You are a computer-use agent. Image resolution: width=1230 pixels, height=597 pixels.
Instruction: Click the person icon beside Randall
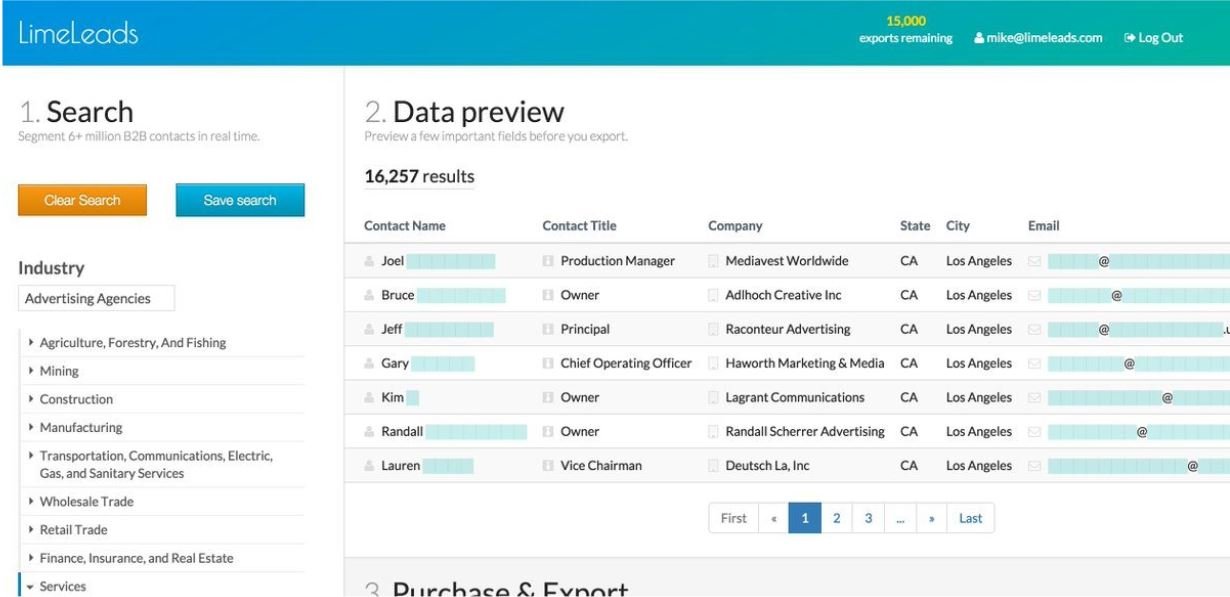(x=369, y=432)
